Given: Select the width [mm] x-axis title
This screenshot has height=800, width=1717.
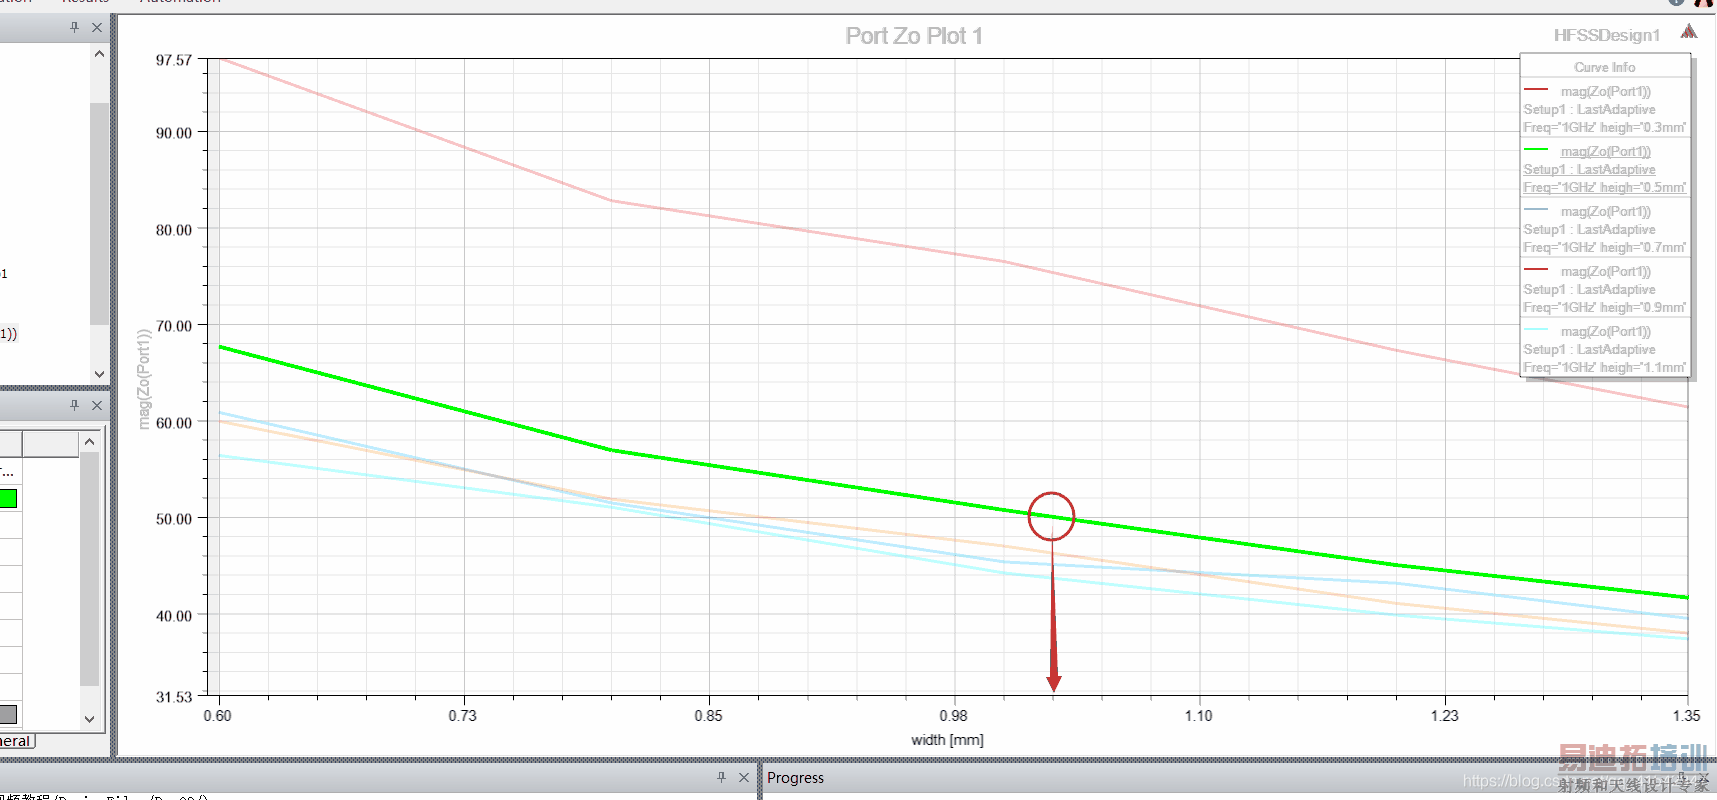Looking at the screenshot, I should [947, 740].
